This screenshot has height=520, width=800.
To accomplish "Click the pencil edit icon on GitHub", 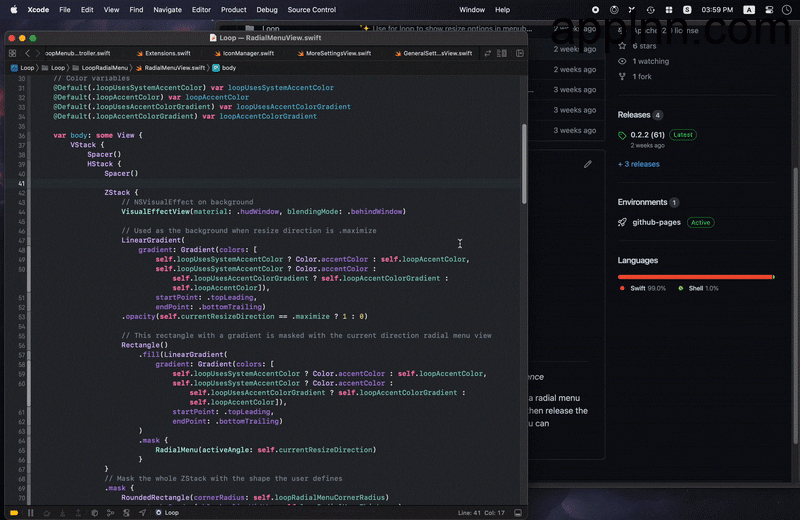I will point(588,164).
